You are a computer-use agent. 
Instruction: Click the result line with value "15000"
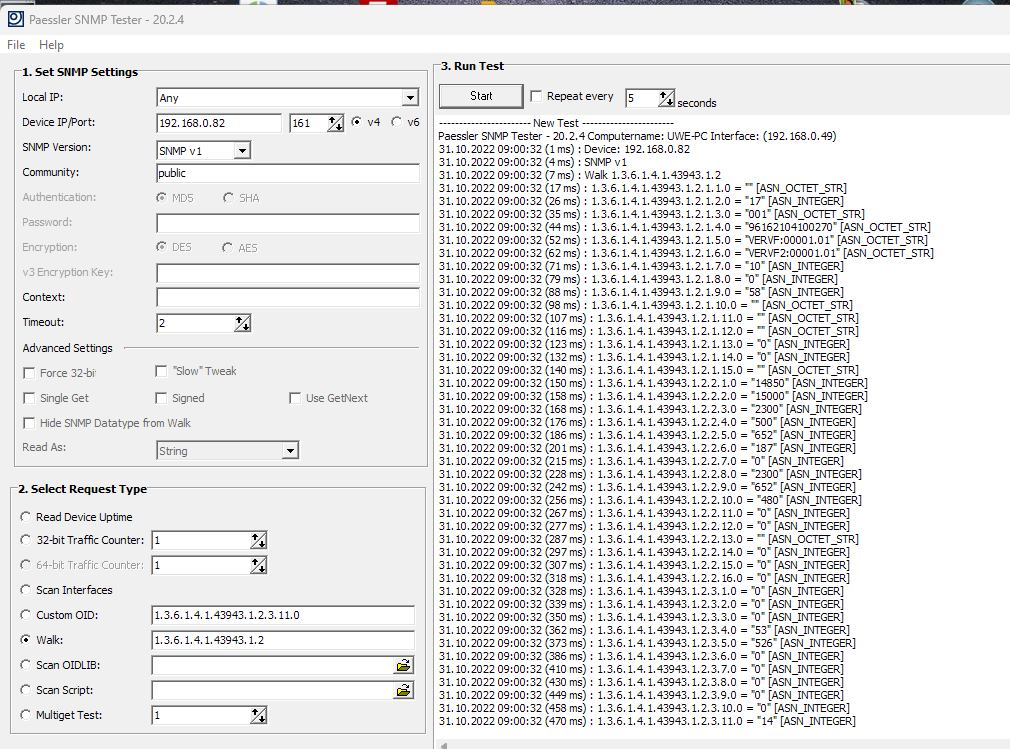653,396
